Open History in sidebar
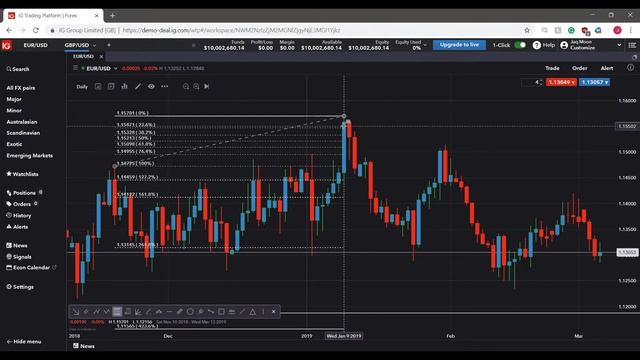640x360 pixels. pyautogui.click(x=19, y=216)
